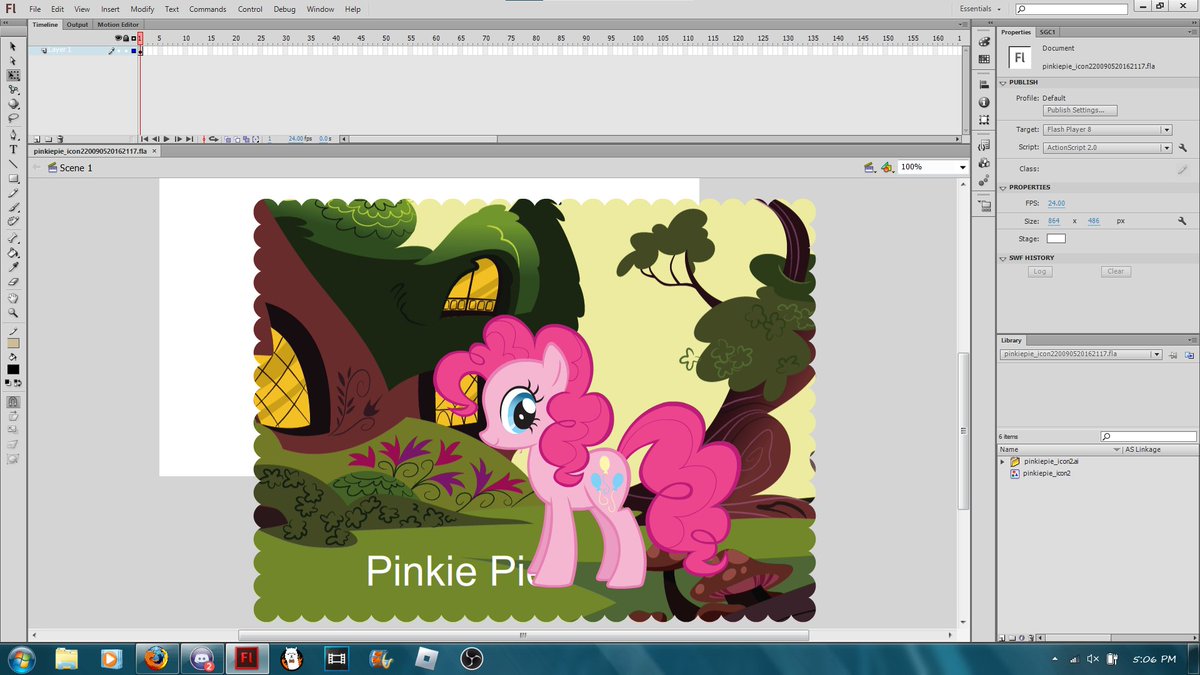Expand pinkiepie_icon2.ai library folder
This screenshot has height=675, width=1200.
point(1003,462)
